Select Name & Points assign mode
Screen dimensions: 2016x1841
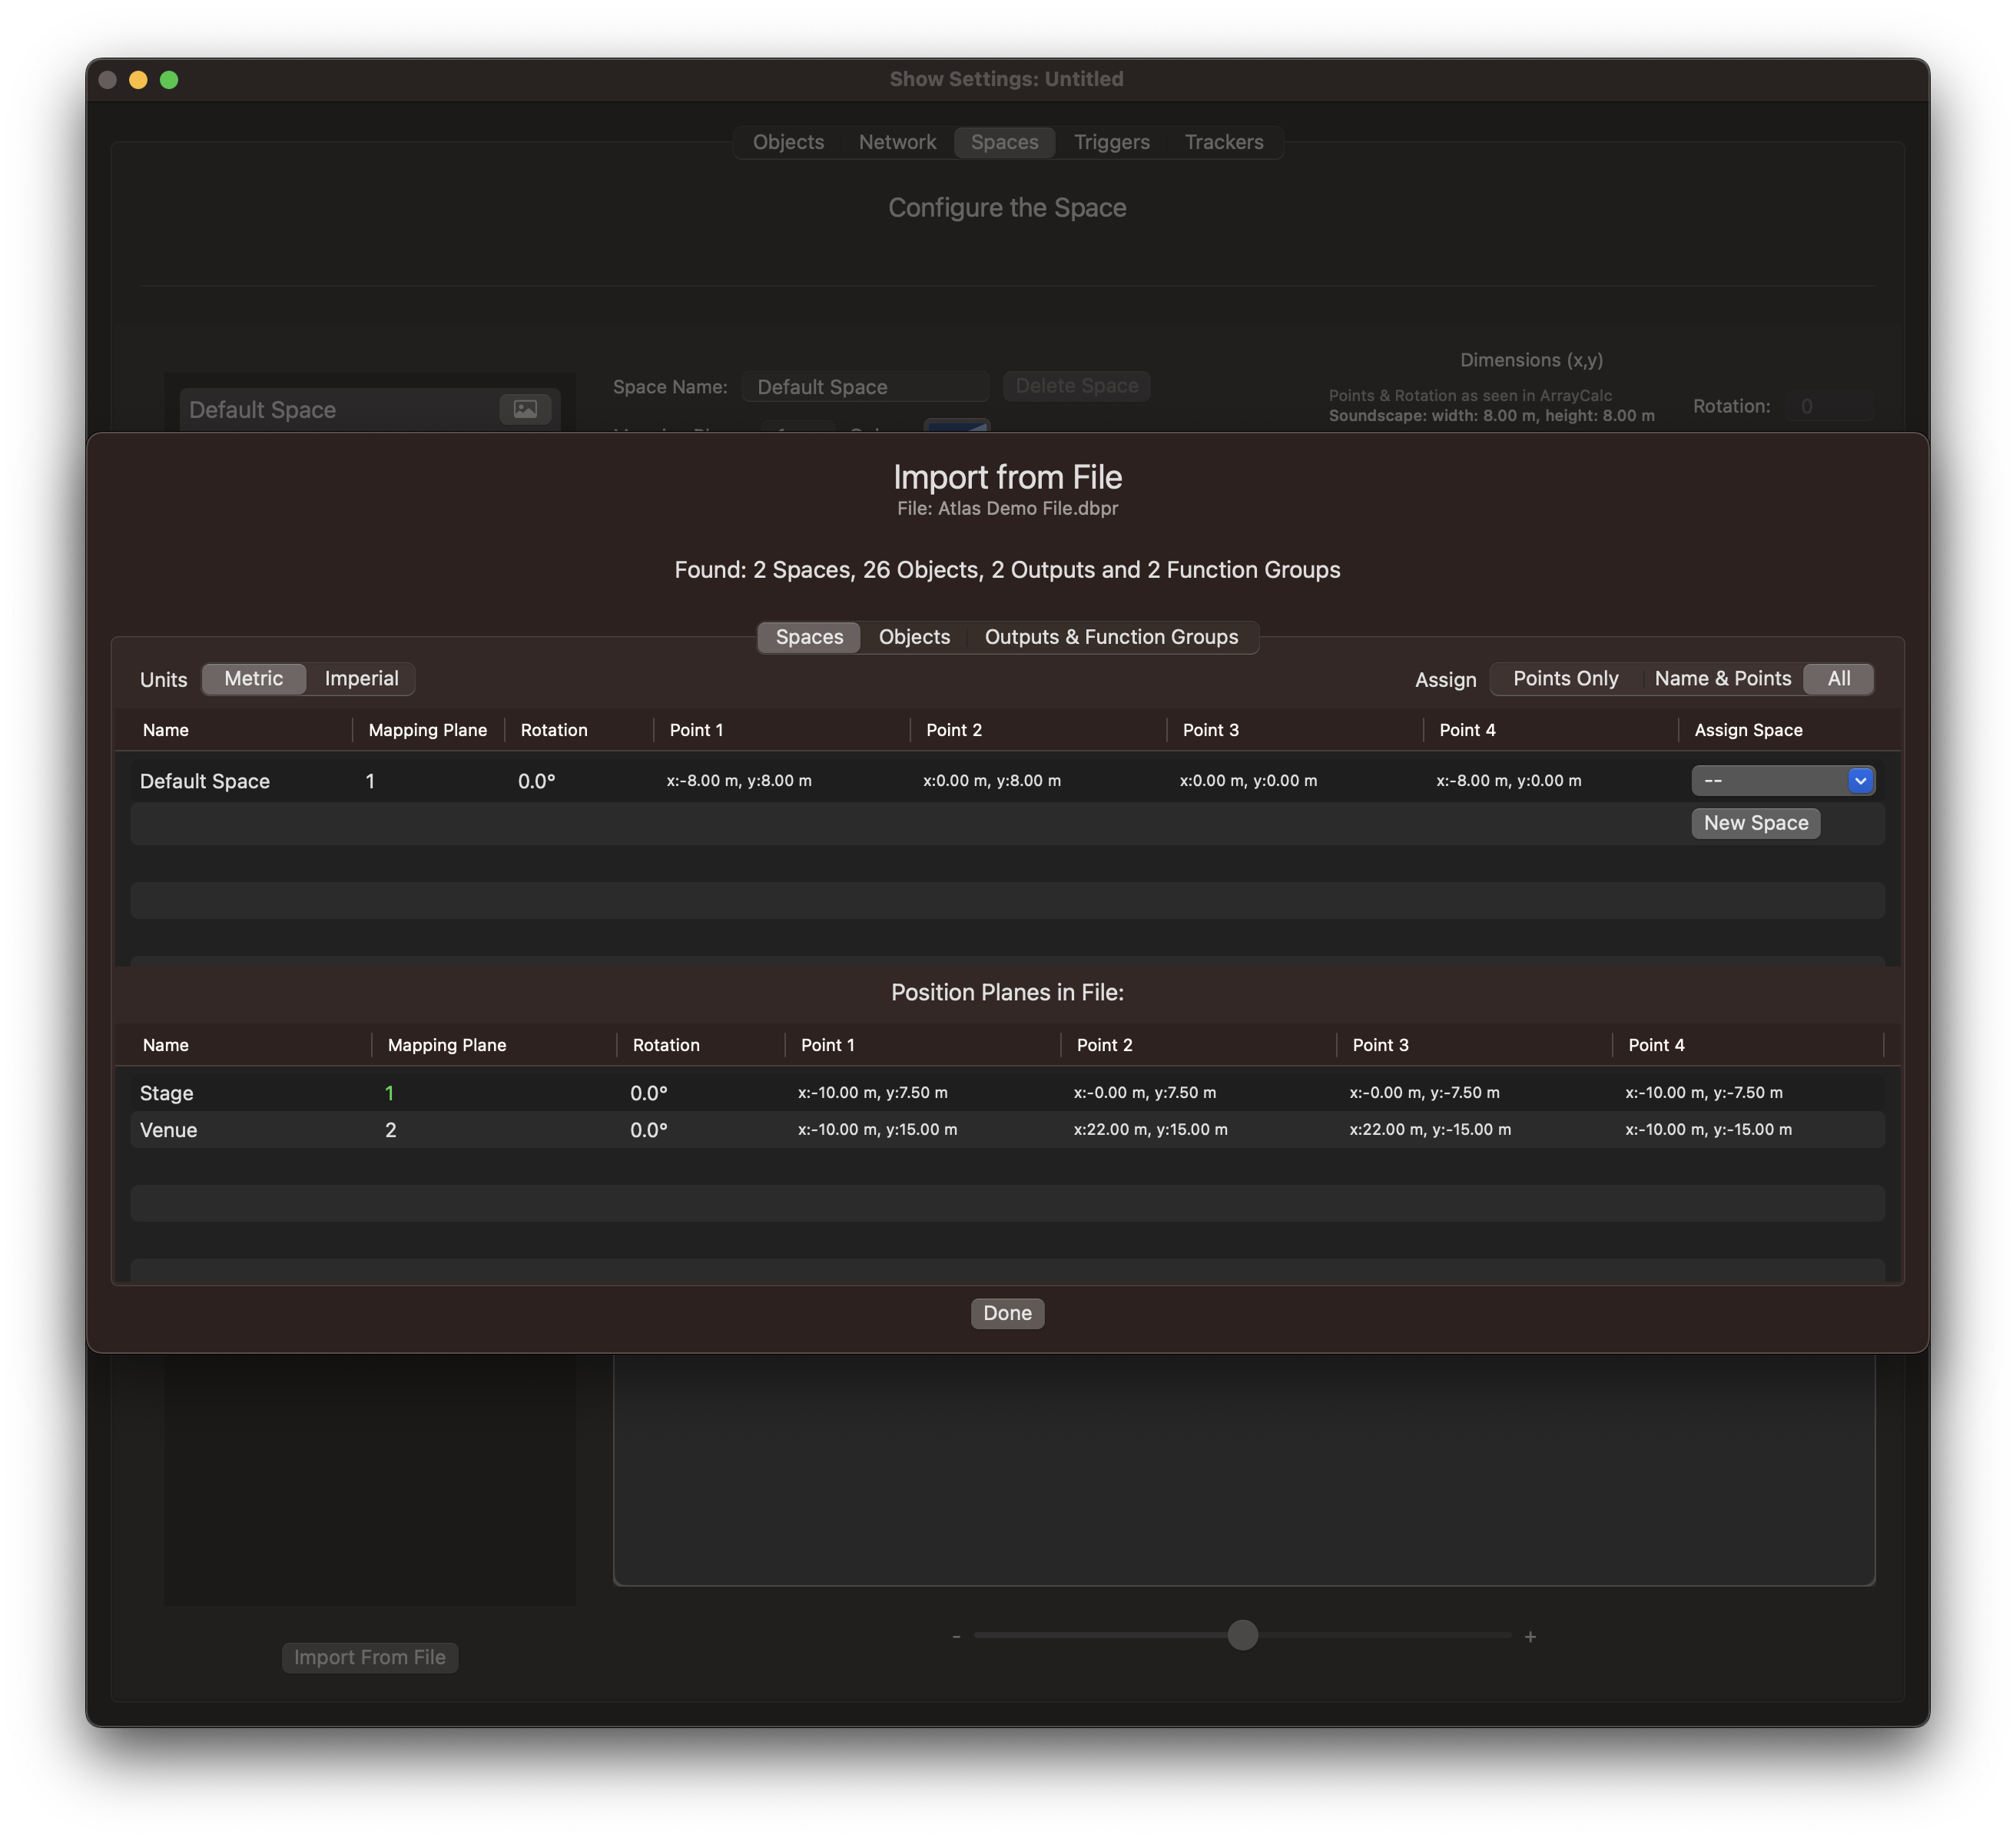coord(1722,678)
